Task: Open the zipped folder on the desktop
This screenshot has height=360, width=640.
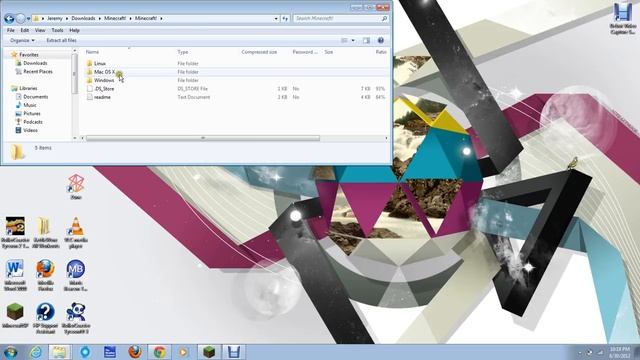Action: point(44,233)
